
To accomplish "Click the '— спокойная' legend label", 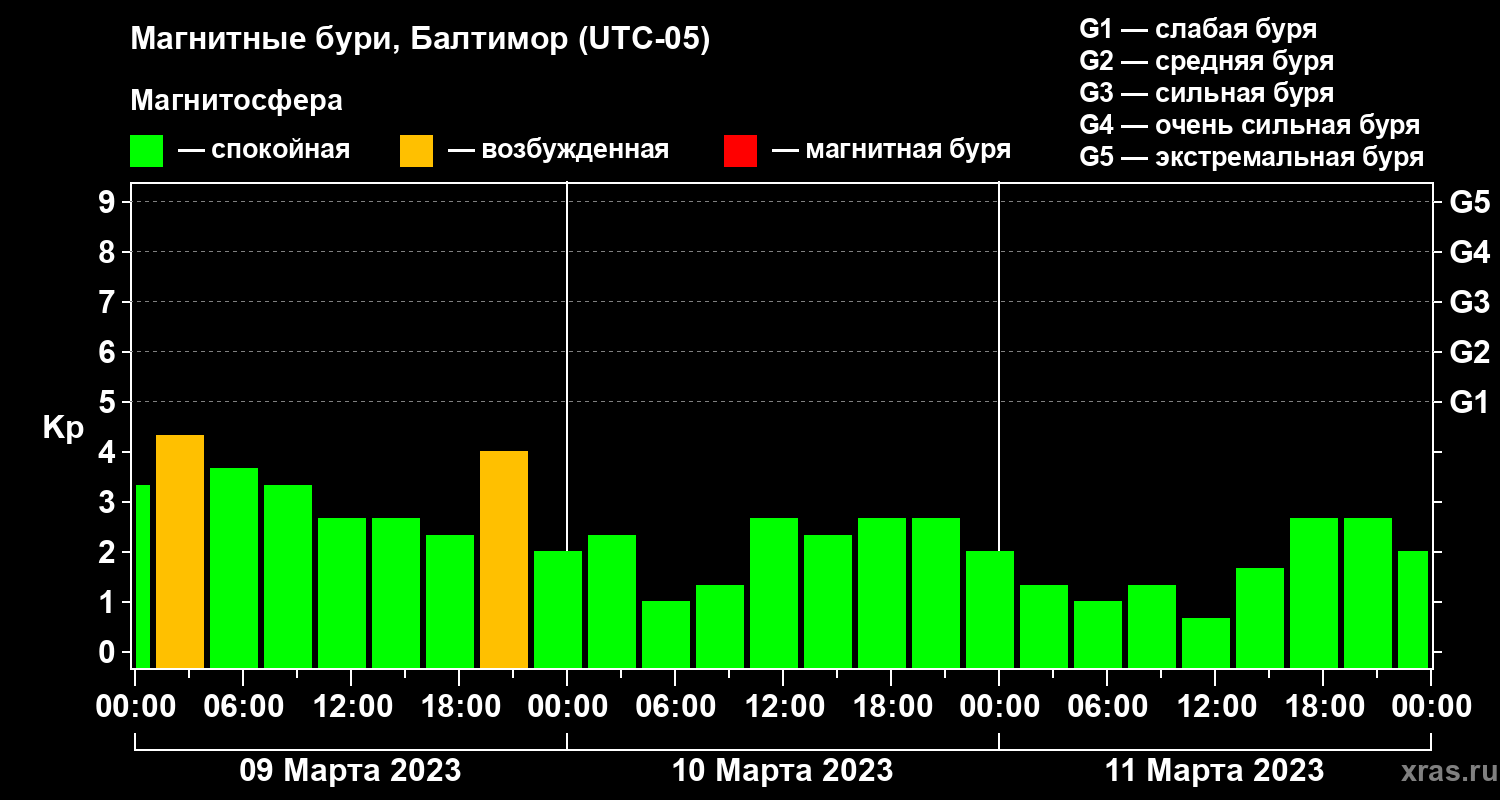I will (264, 150).
